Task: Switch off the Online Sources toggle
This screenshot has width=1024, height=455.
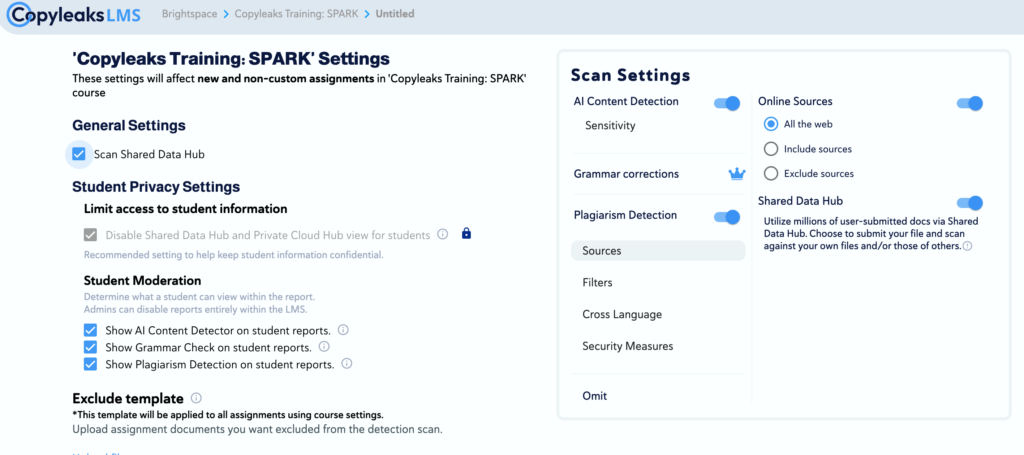Action: (x=970, y=102)
